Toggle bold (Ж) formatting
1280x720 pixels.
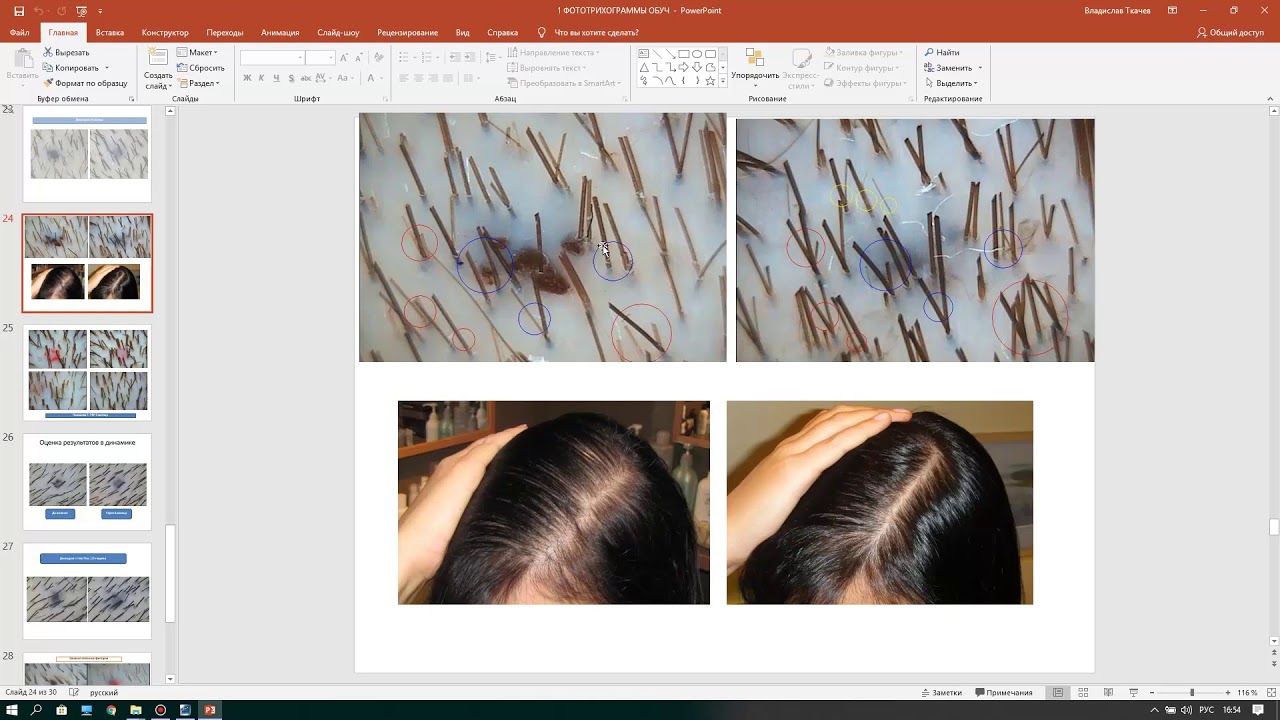tap(247, 78)
